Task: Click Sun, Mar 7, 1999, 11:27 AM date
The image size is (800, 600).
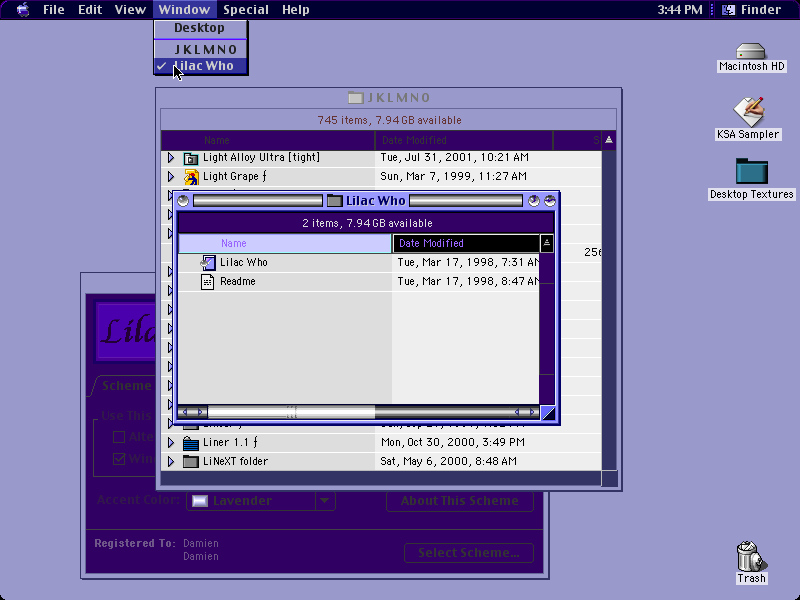Action: (454, 177)
